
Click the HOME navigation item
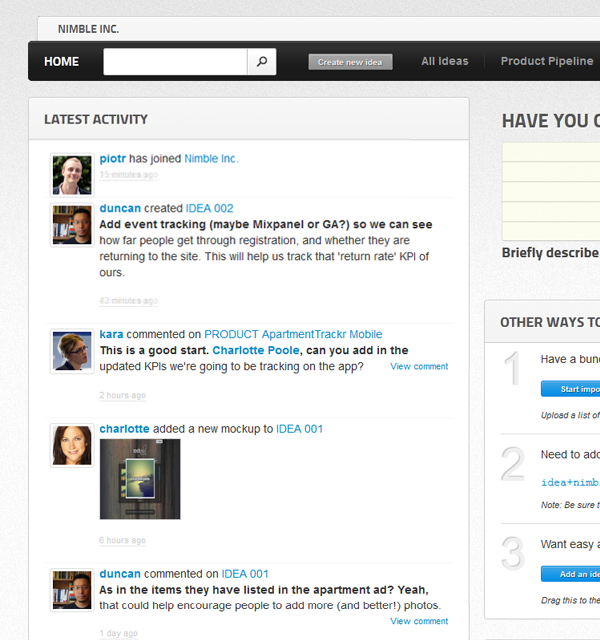pos(61,62)
